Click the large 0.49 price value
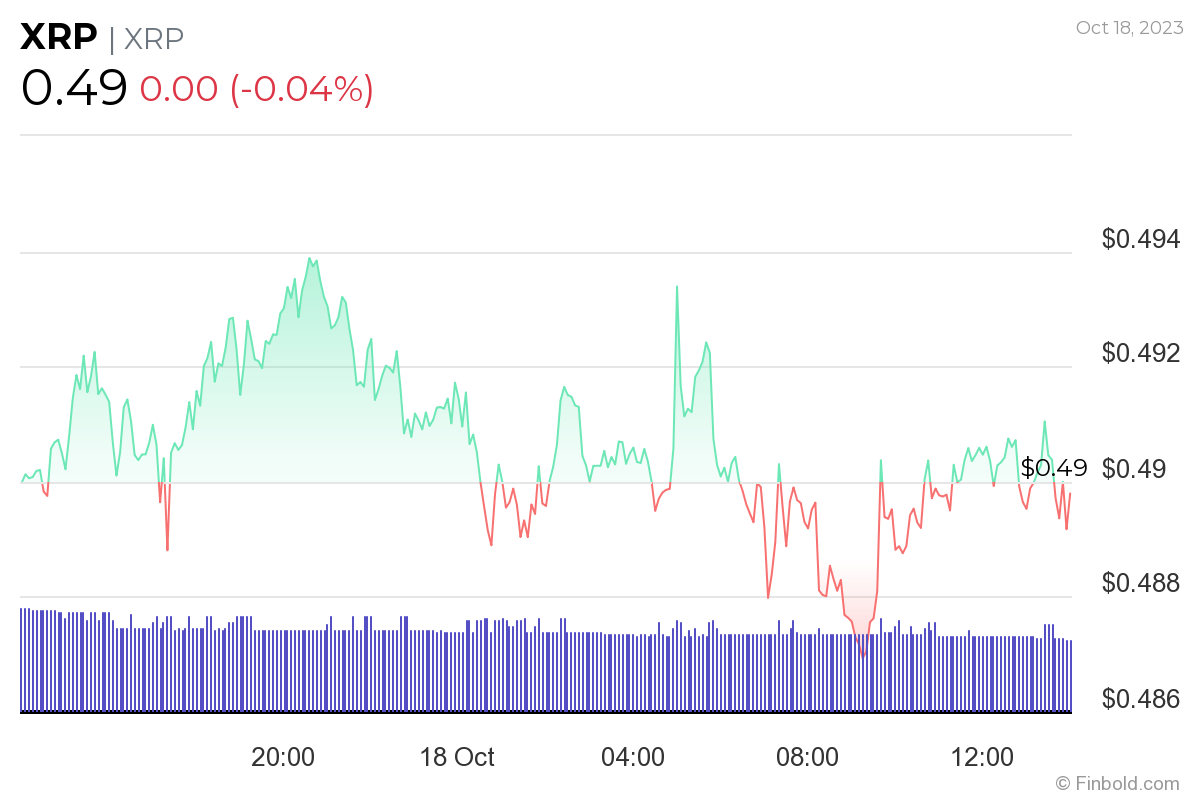This screenshot has width=1200, height=800. pos(74,88)
